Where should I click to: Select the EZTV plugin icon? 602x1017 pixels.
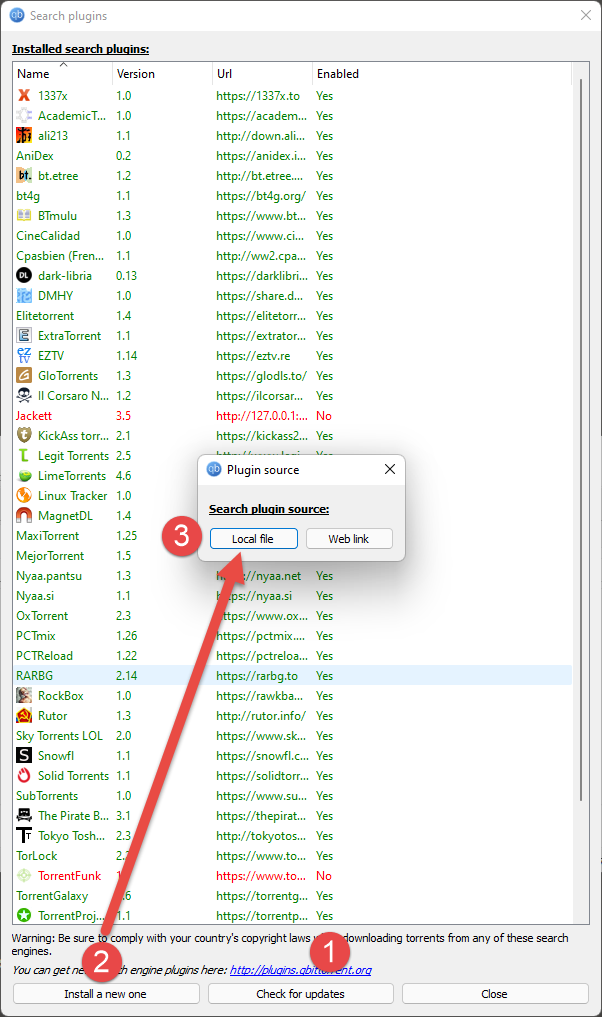coord(24,355)
